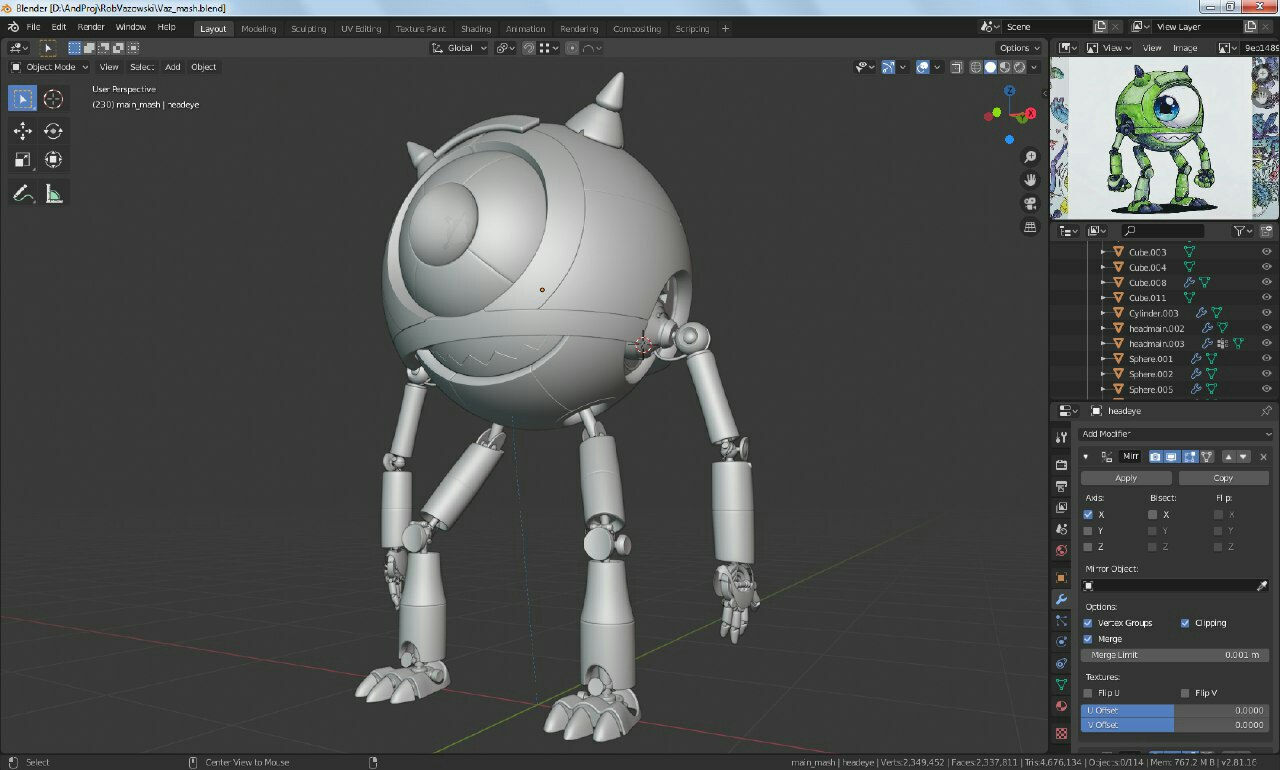Switch to the Sculpting workspace tab
This screenshot has width=1280, height=770.
tap(308, 29)
